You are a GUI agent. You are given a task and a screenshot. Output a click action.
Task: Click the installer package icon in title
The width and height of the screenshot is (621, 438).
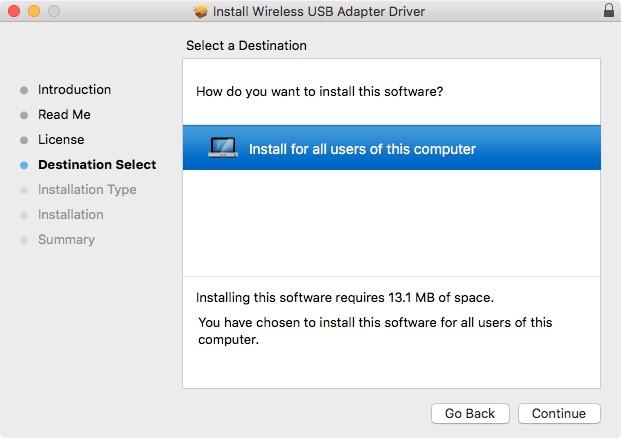(x=200, y=11)
